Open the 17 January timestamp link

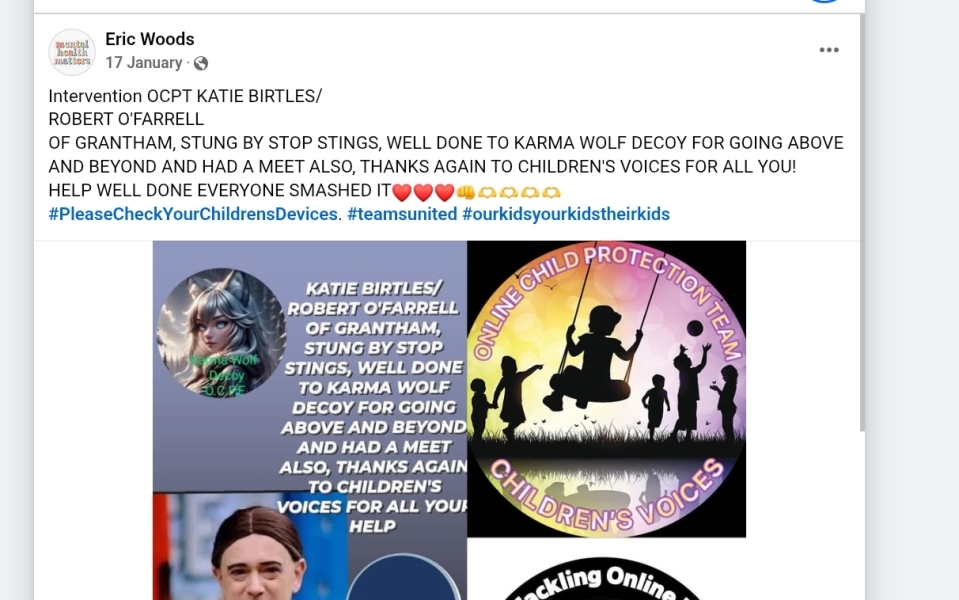pyautogui.click(x=144, y=62)
